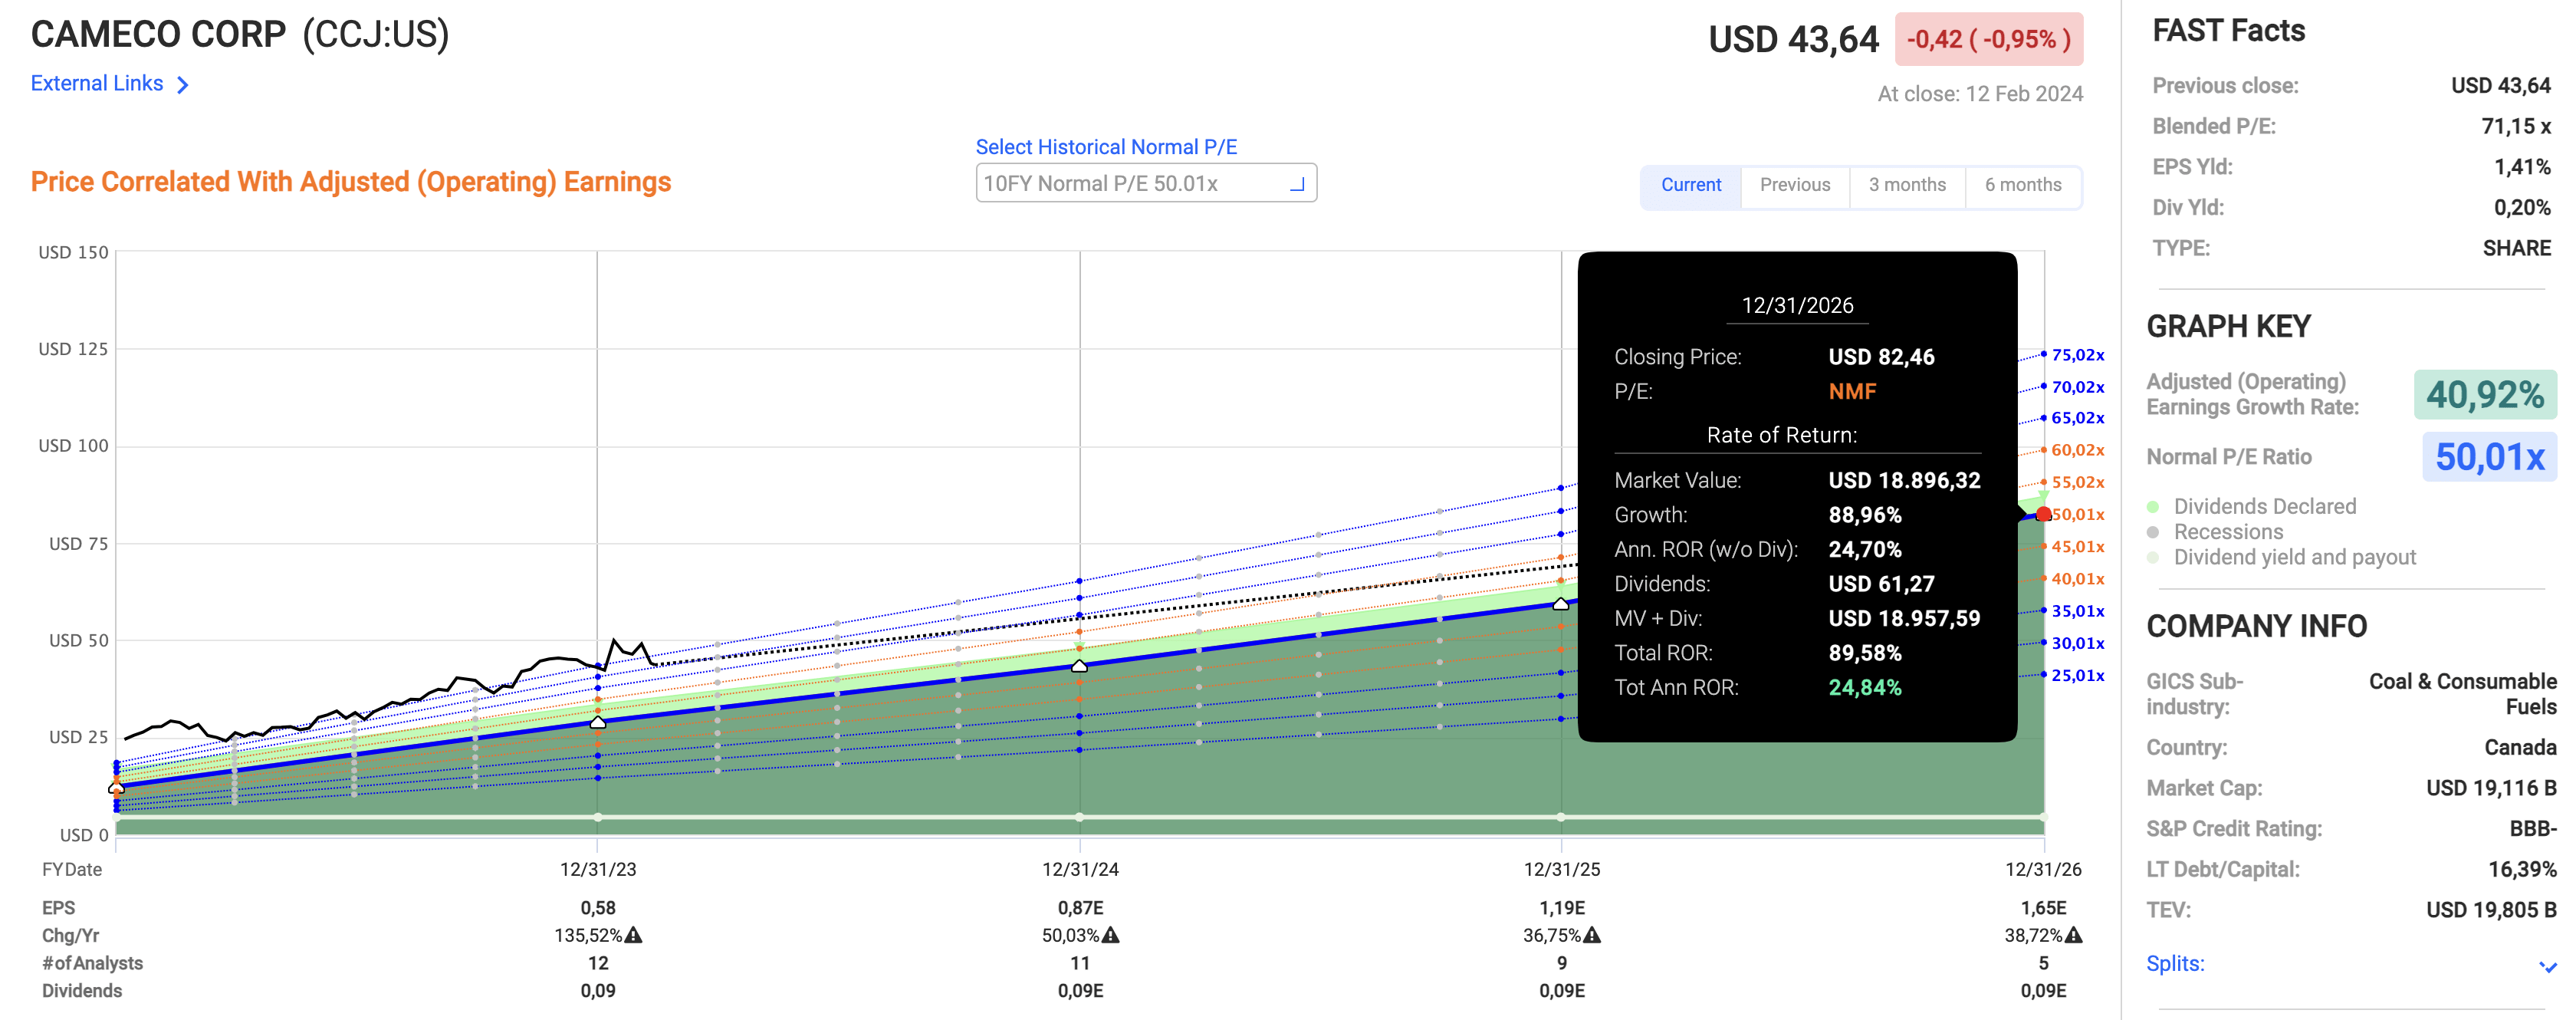2576x1020 pixels.
Task: Click the Coal & Consumable Fuels sub-industry
Action: [2462, 694]
